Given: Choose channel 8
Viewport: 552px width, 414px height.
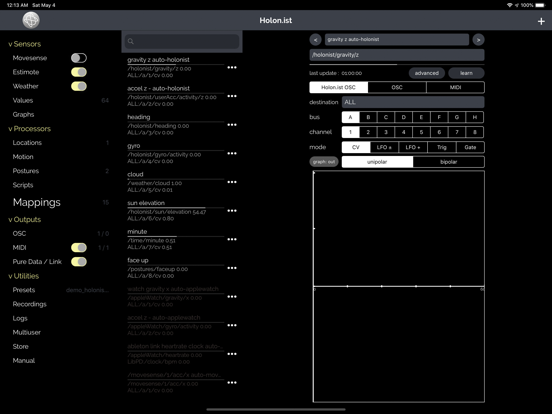Looking at the screenshot, I should point(475,132).
